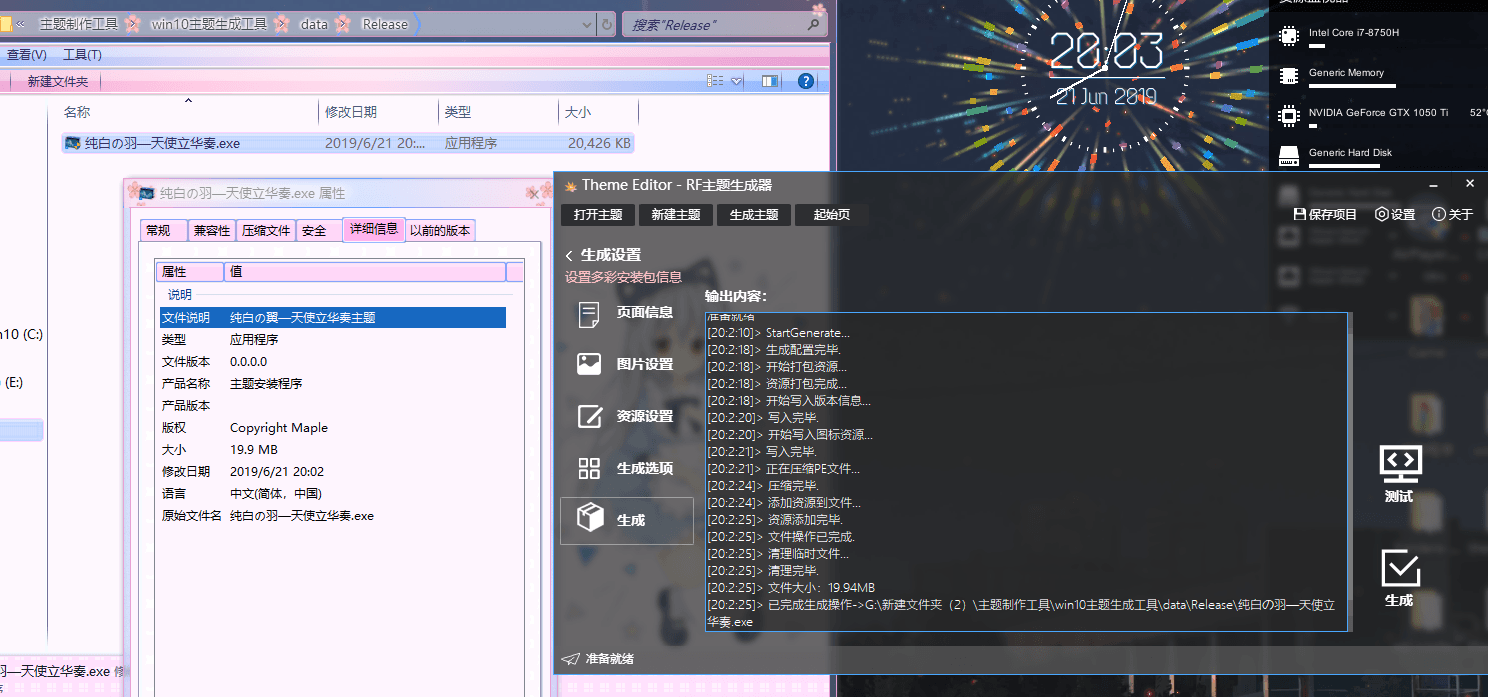1488x697 pixels.
Task: Click the data breadcrumb folder
Action: coord(314,24)
